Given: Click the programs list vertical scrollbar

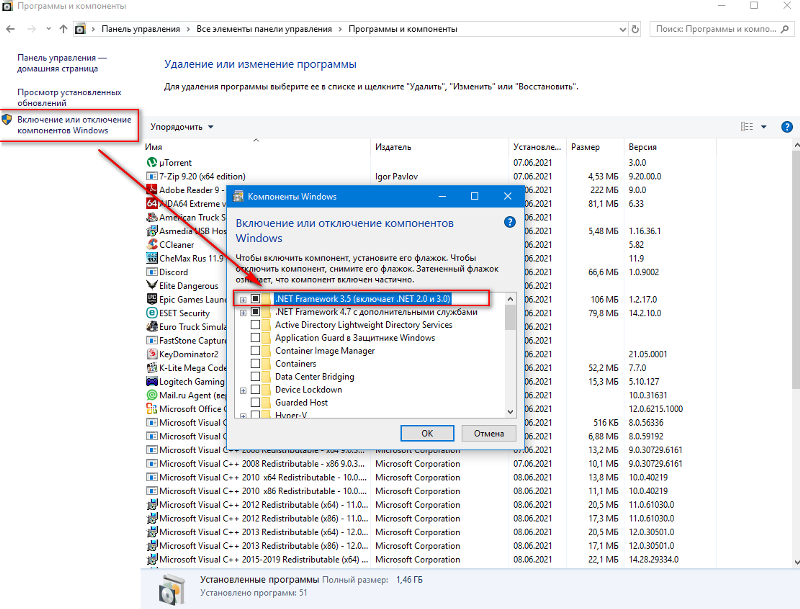Looking at the screenshot, I should click(x=796, y=269).
